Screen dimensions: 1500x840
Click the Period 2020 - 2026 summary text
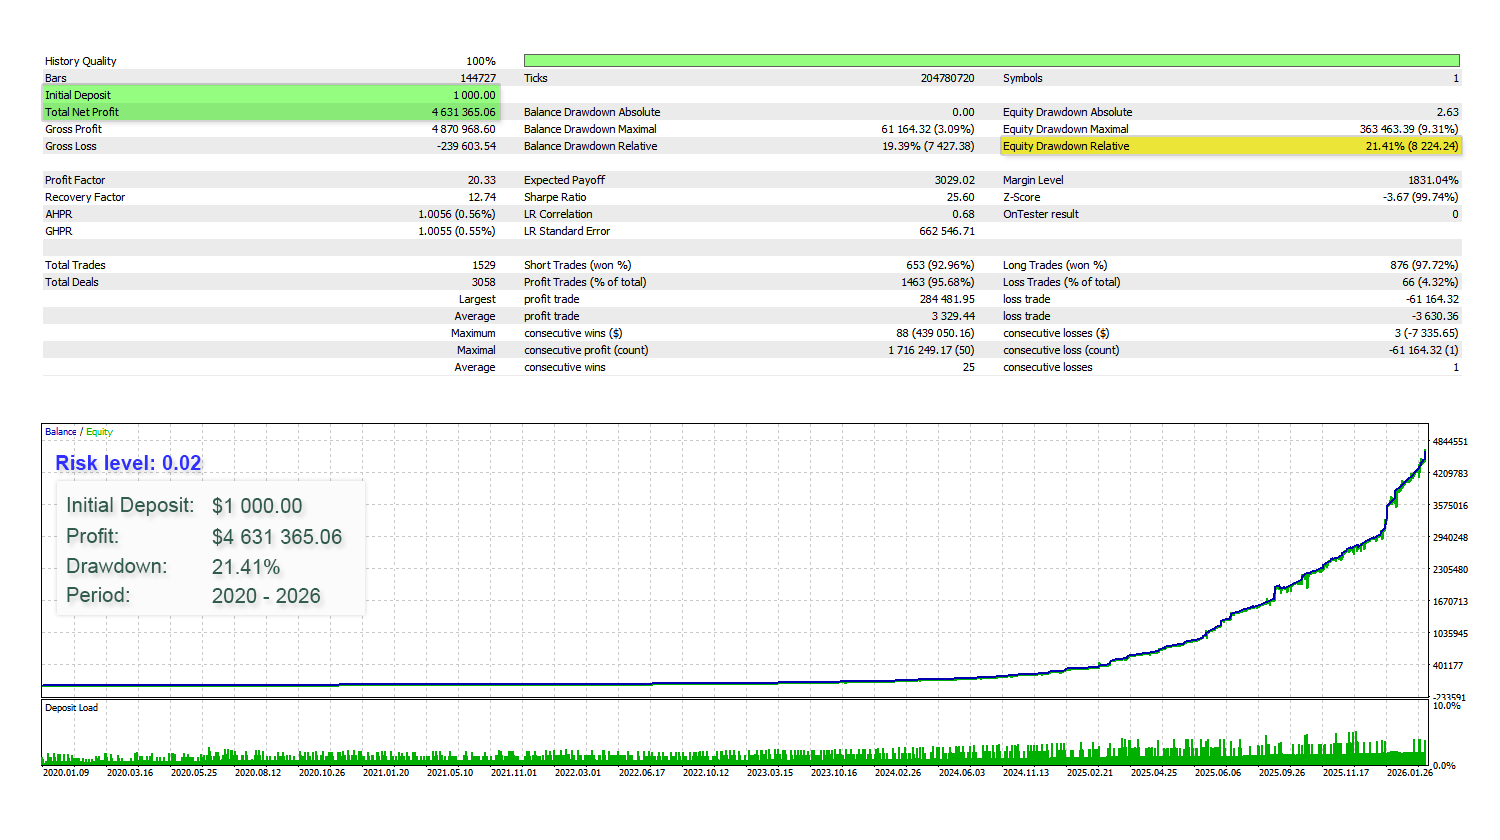[265, 596]
